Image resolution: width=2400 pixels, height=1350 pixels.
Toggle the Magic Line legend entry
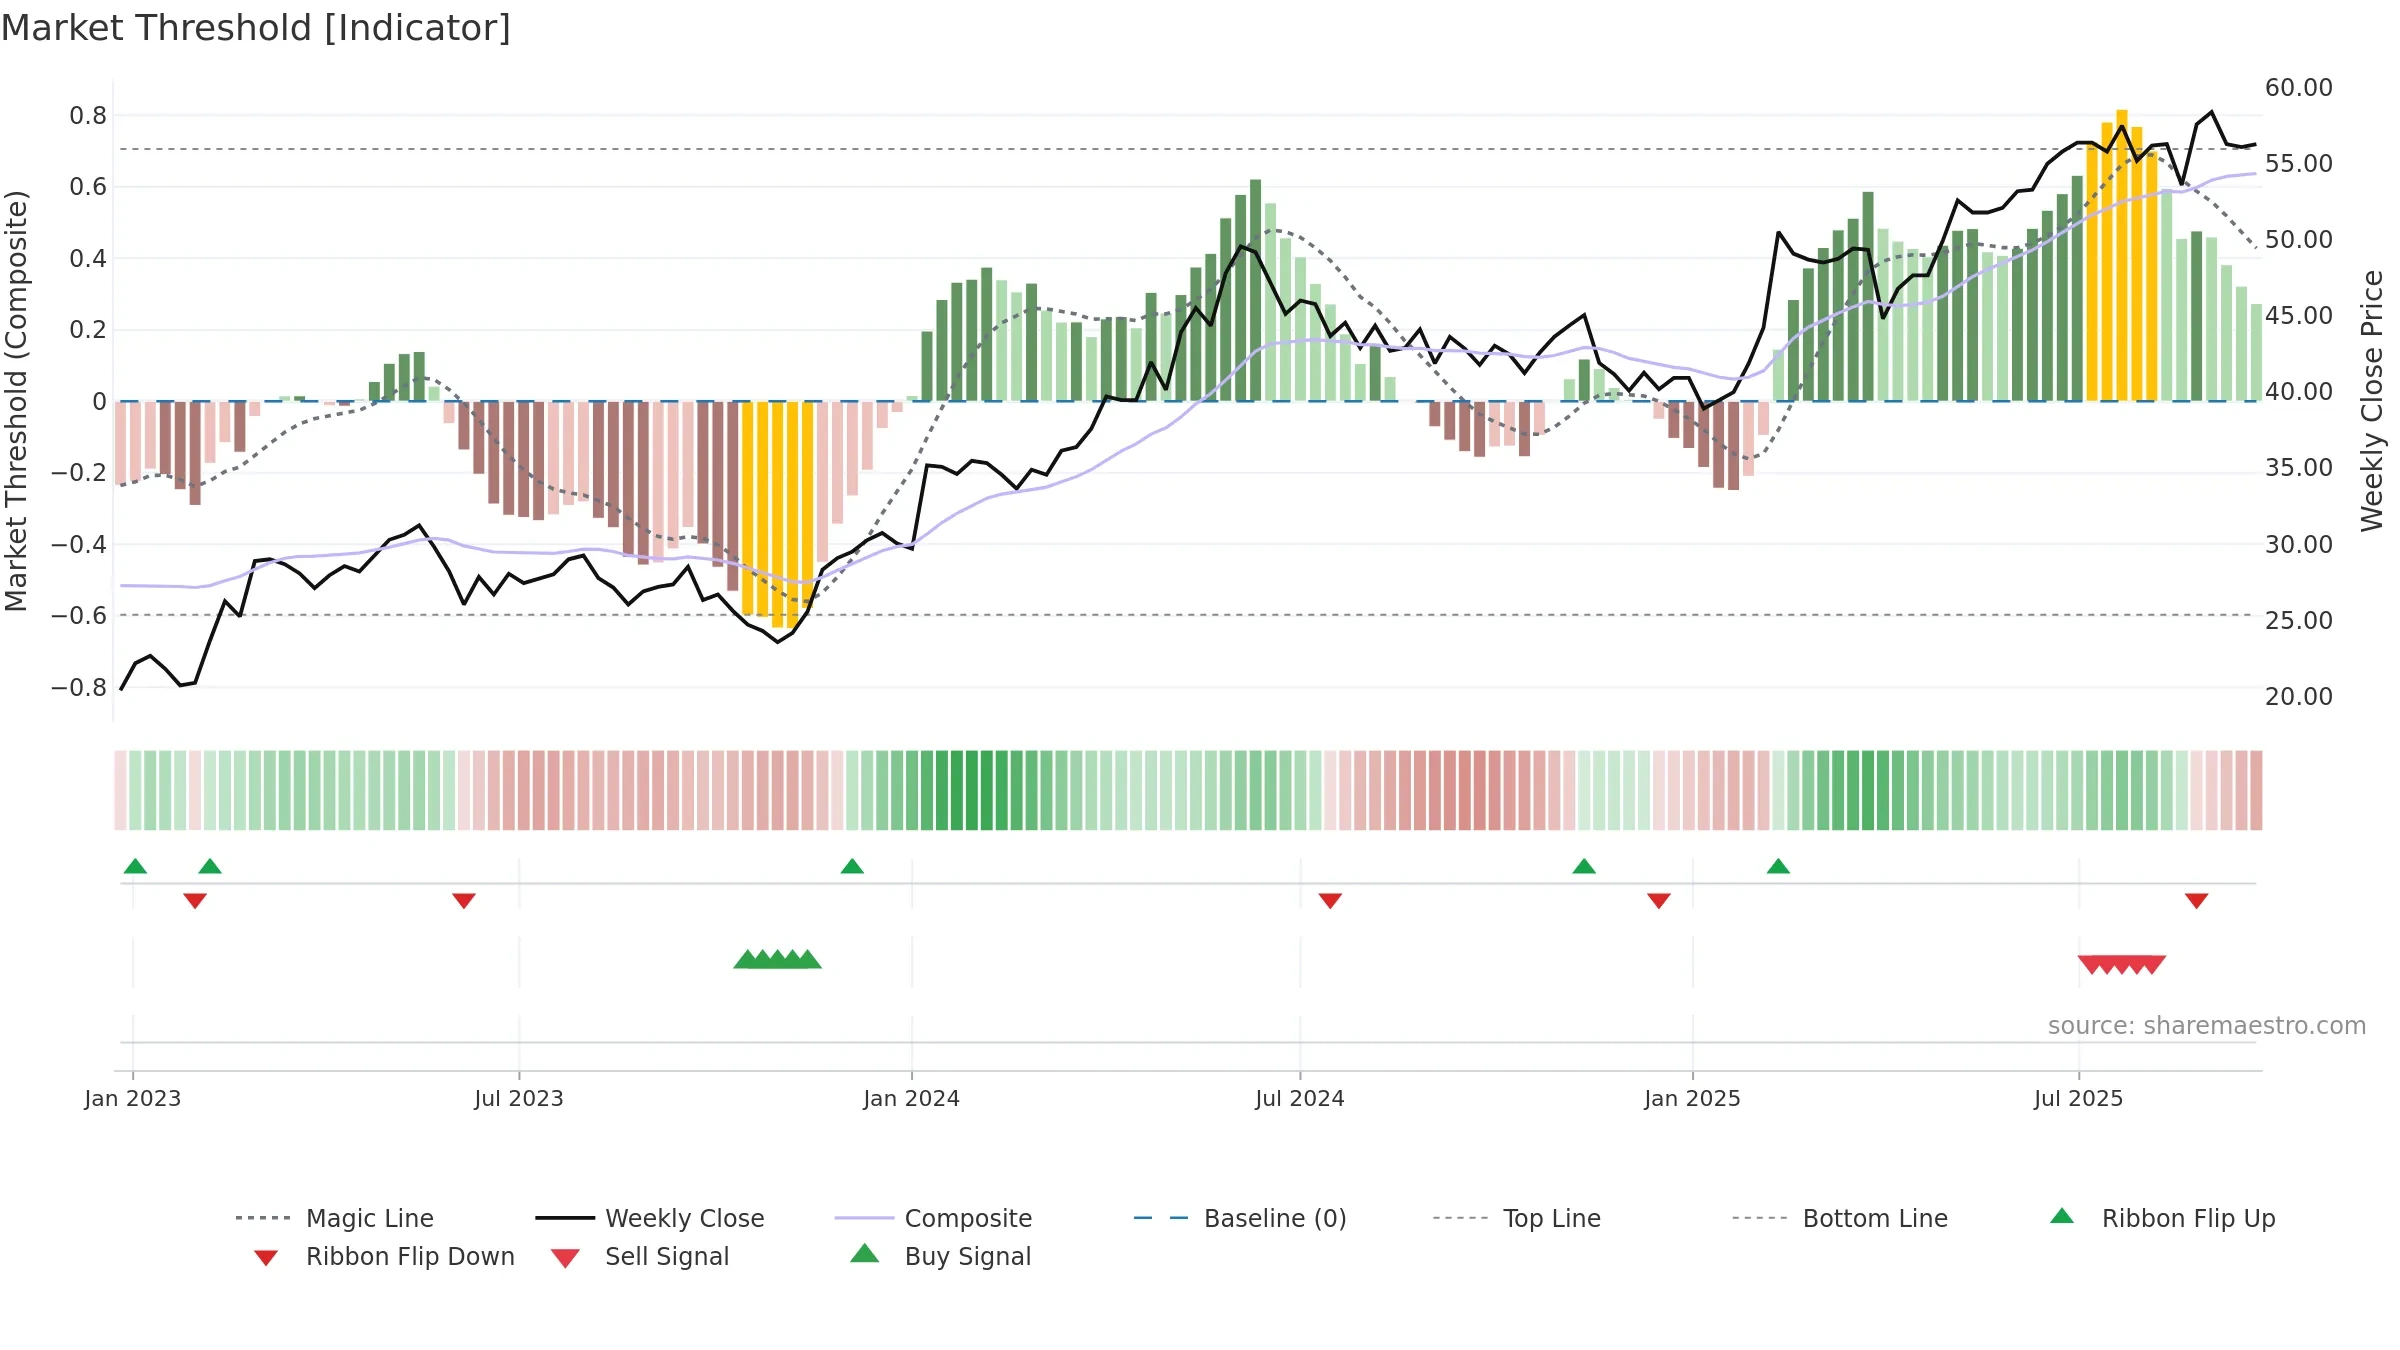point(335,1218)
